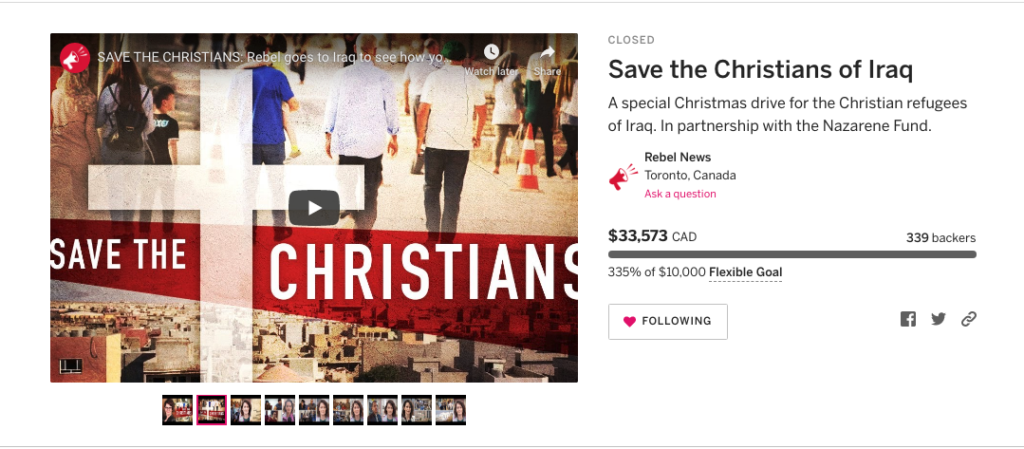Click the icon in video's bottom-left corner
Viewport: 1024px width, 449px height.
[71, 366]
